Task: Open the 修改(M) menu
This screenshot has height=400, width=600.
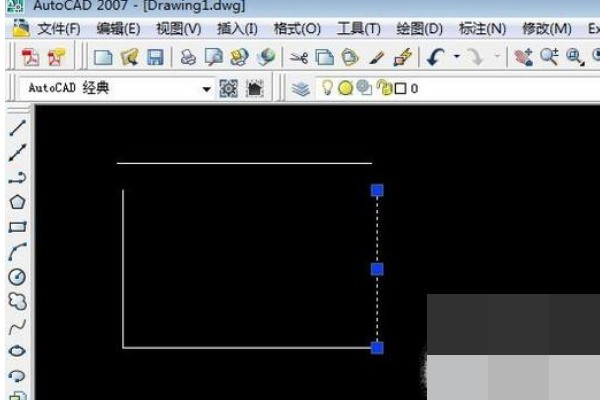Action: pos(547,29)
